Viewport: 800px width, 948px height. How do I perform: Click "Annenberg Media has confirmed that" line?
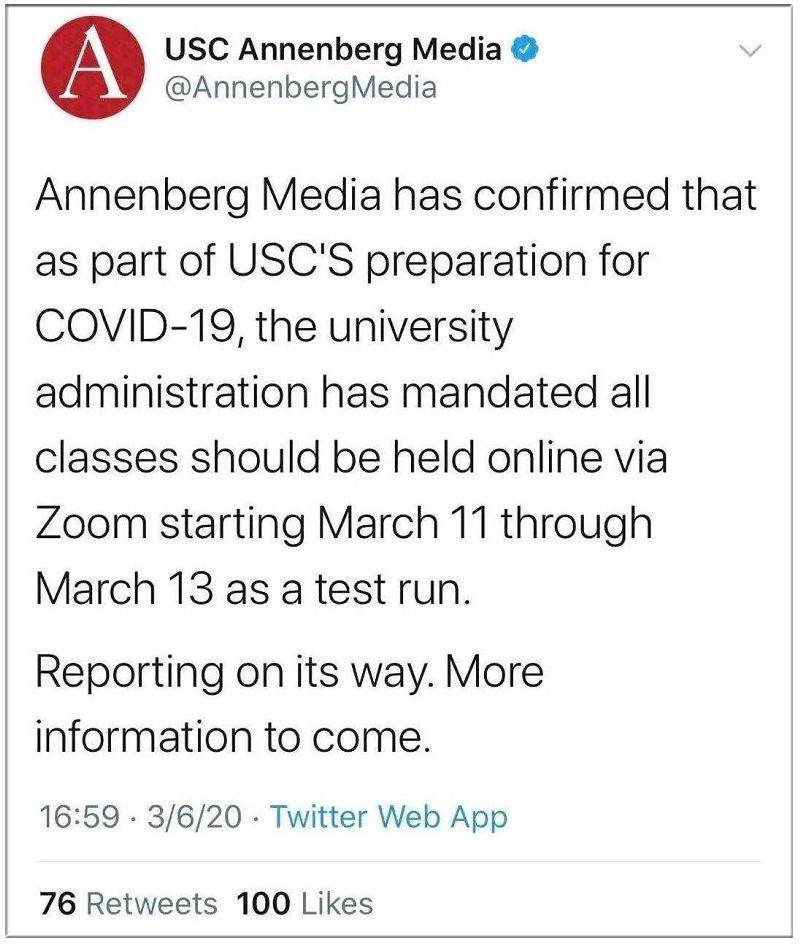pyautogui.click(x=395, y=196)
